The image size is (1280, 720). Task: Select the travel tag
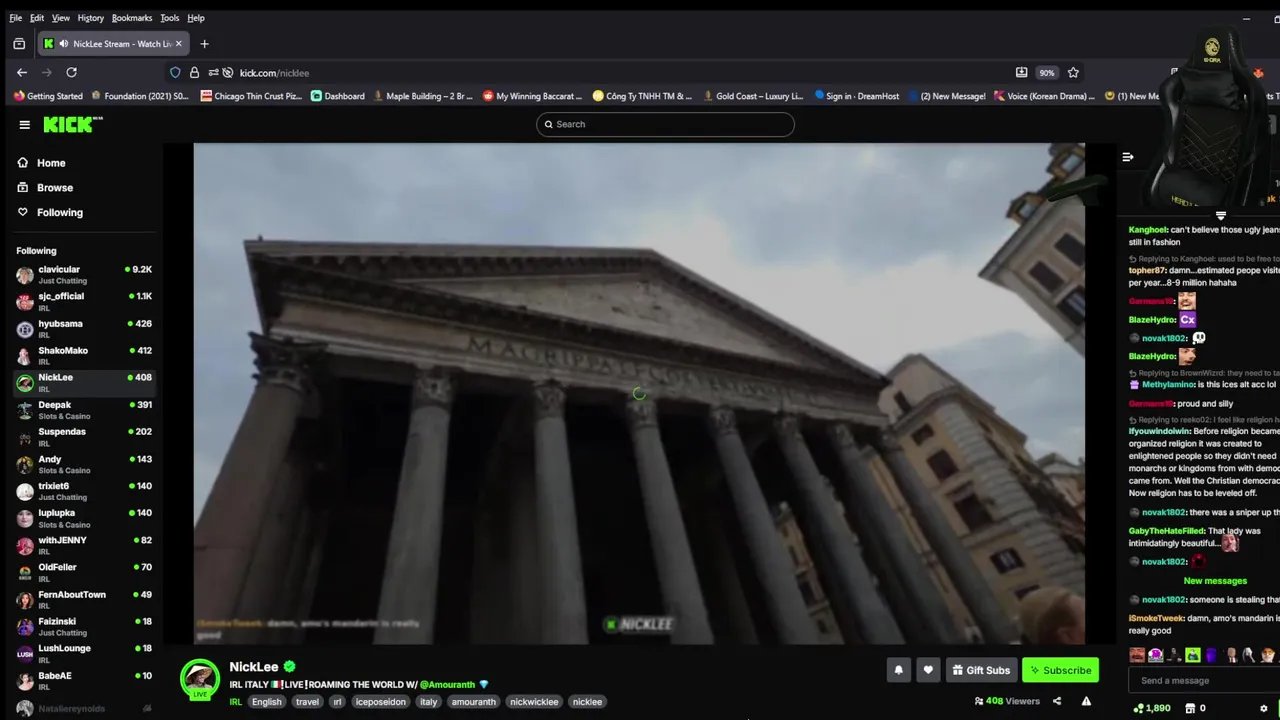point(307,702)
